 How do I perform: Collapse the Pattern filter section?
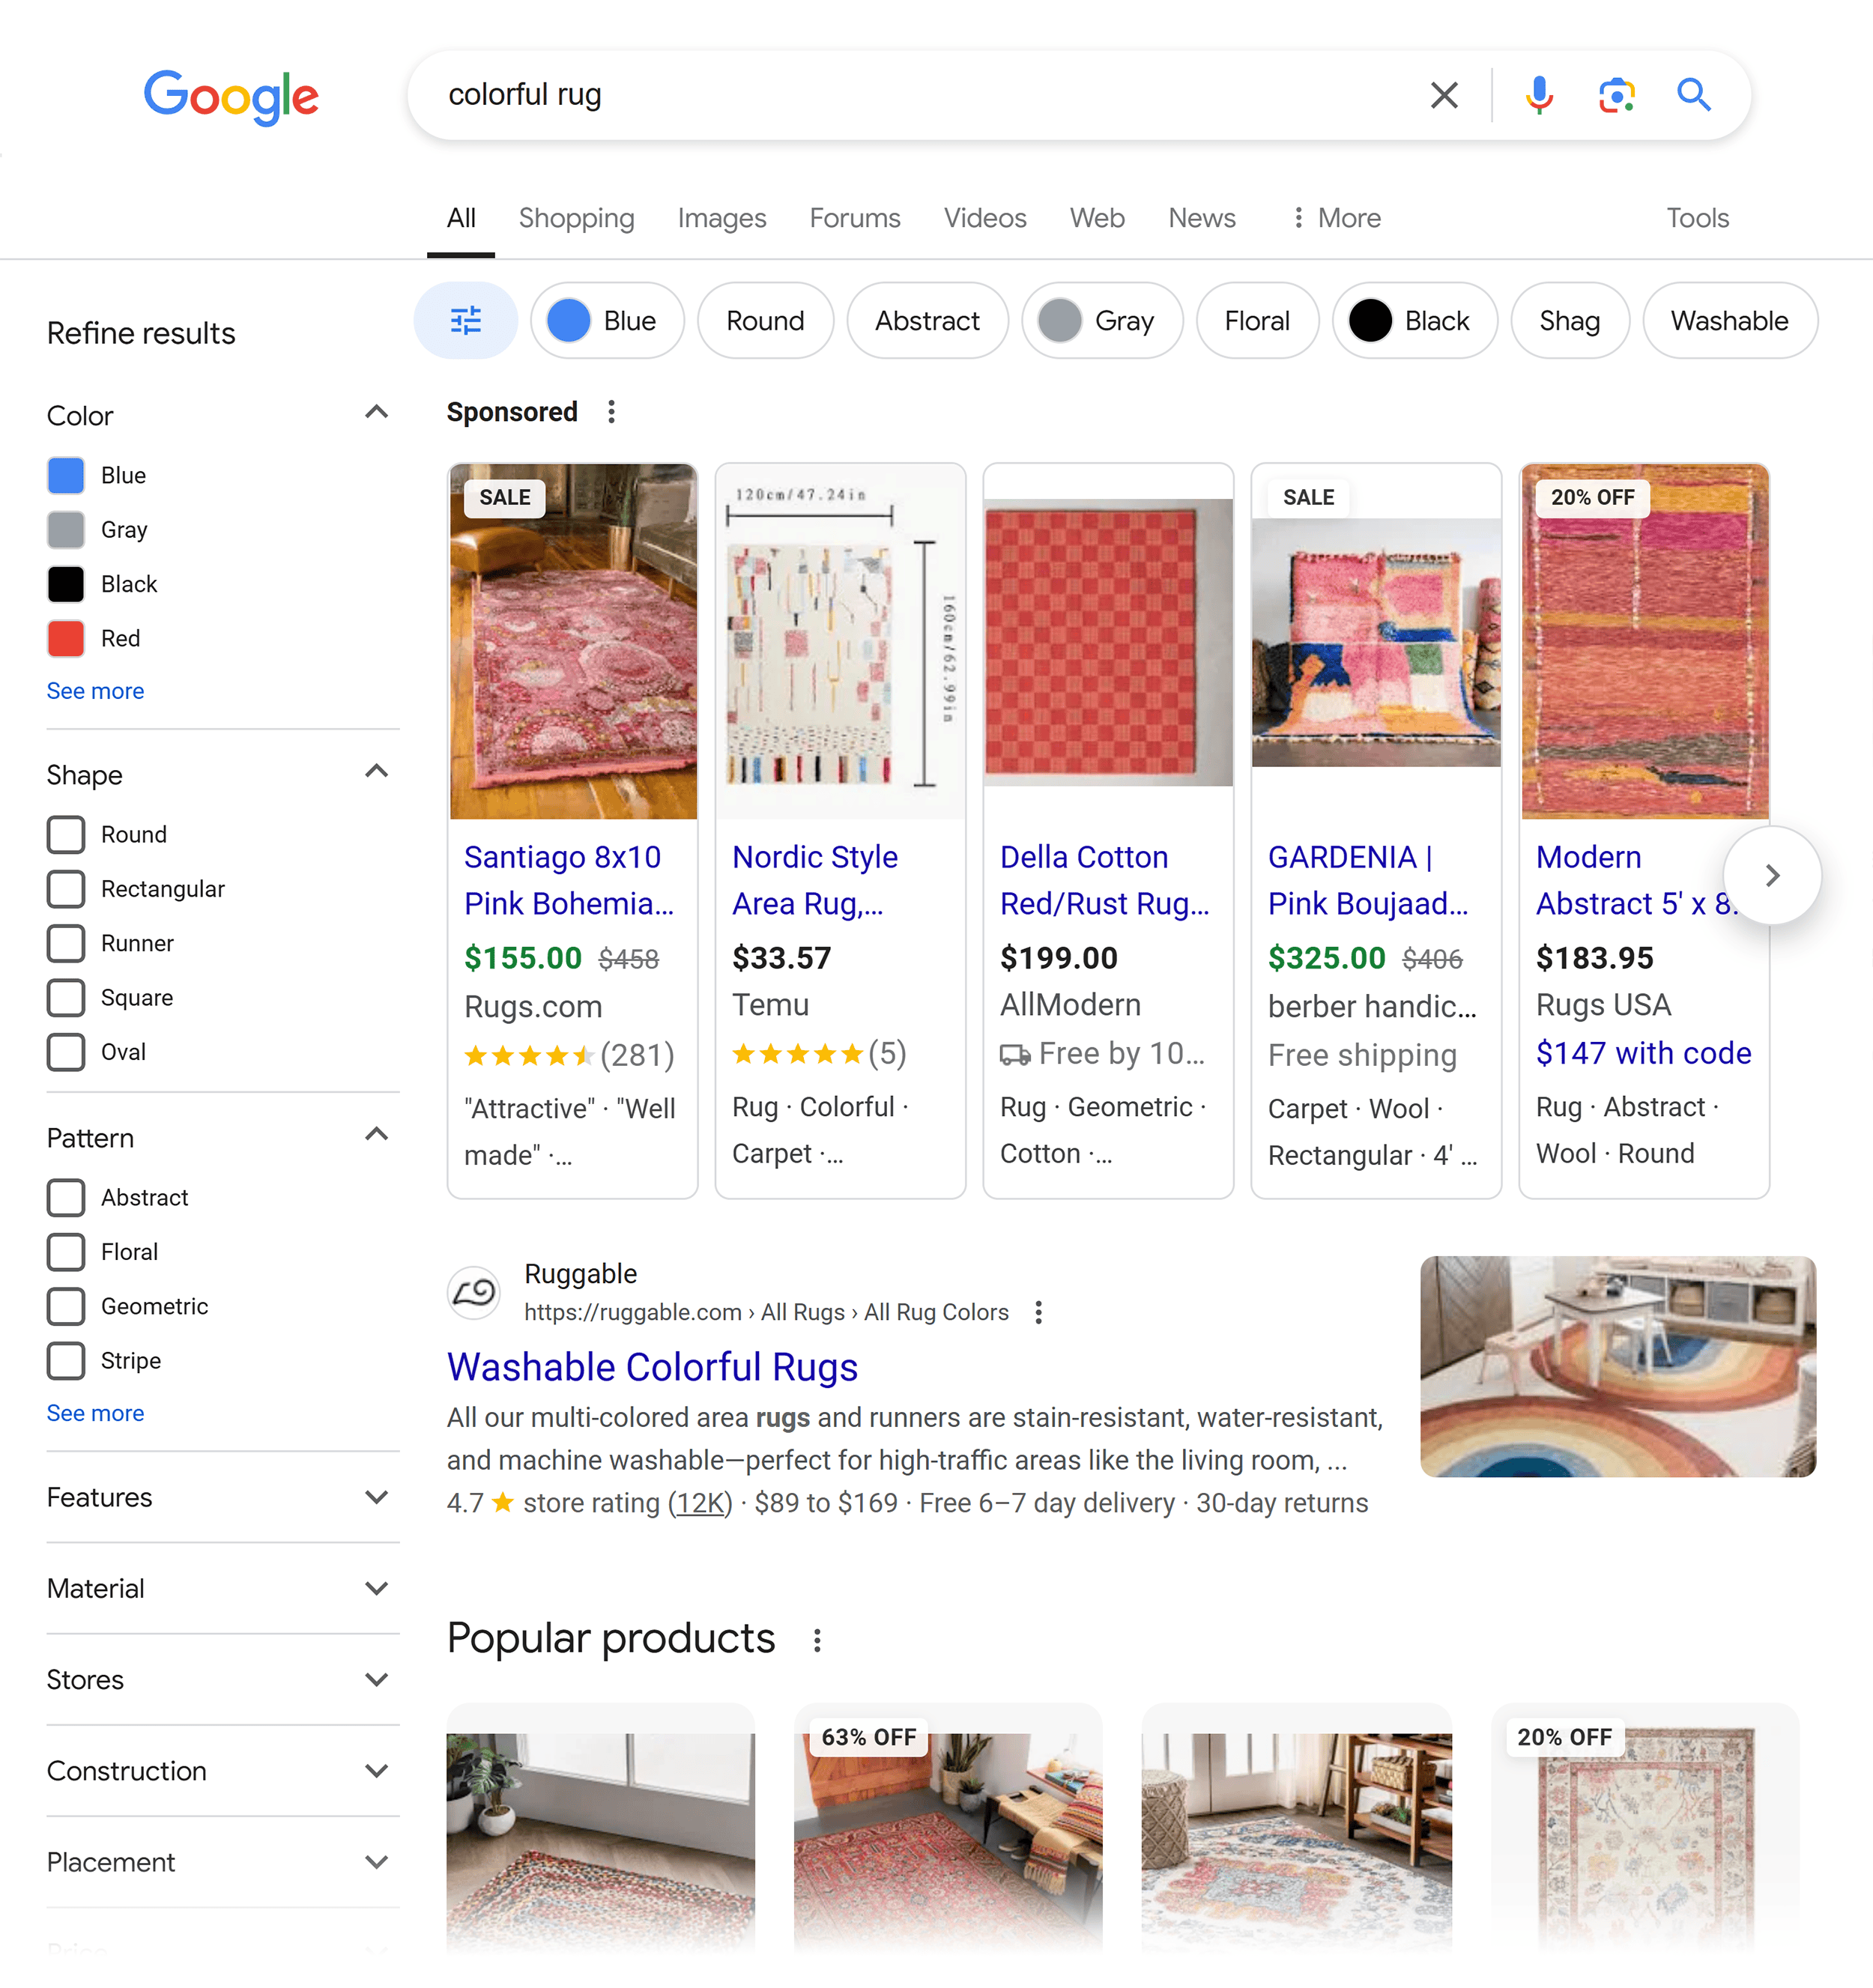[x=376, y=1135]
